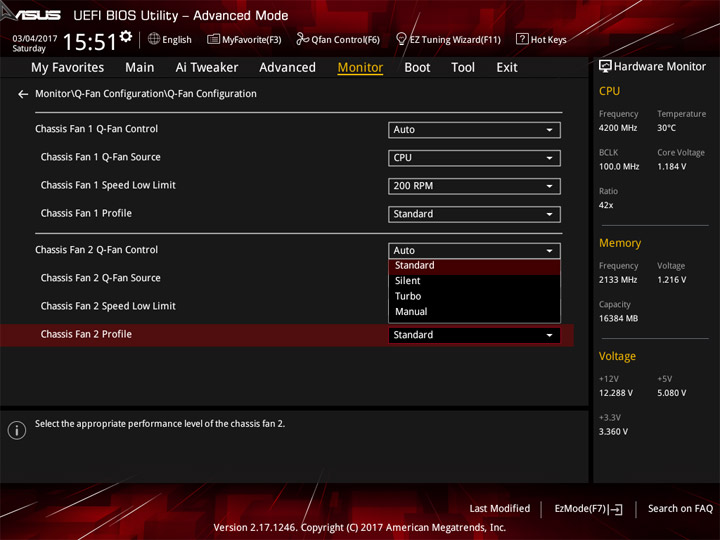
Task: Click the 15:51 clock display
Action: coord(90,42)
